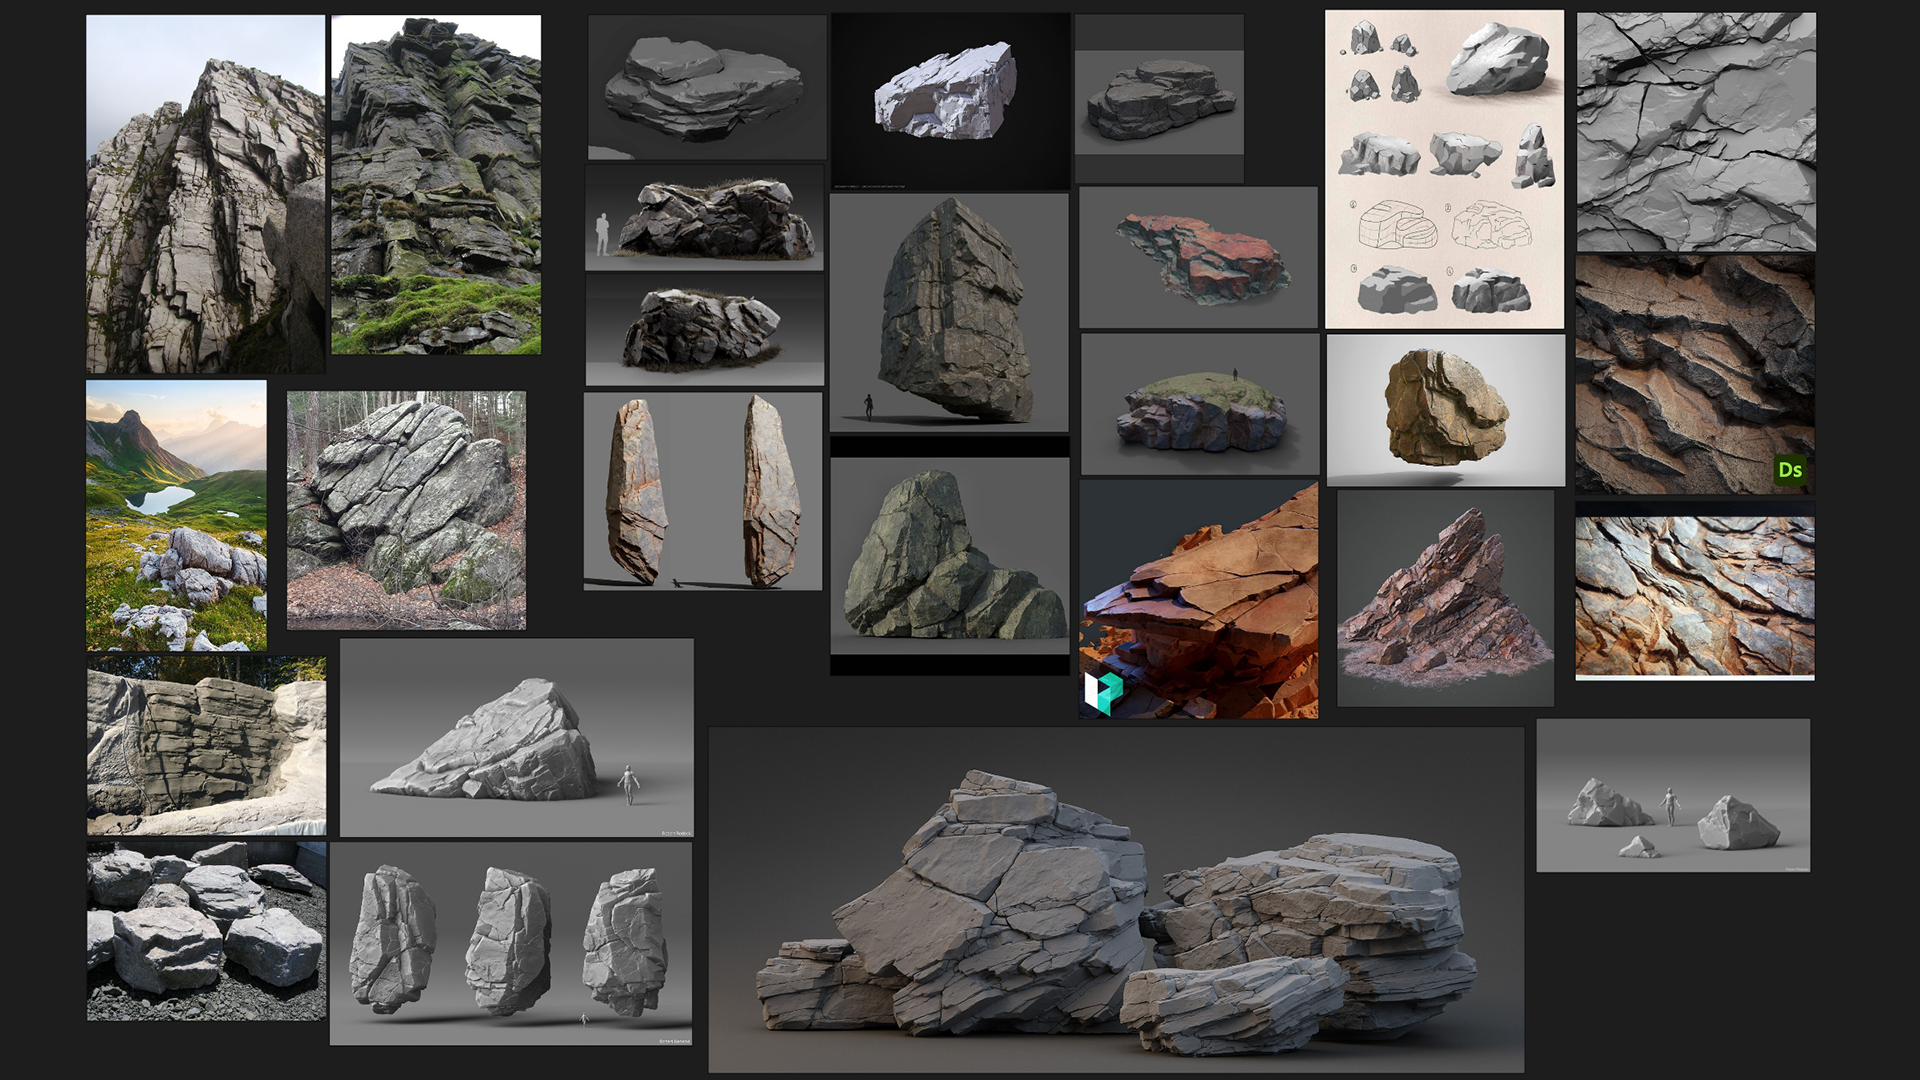
Task: Open the alpine lake landscape photo
Action: tap(176, 515)
